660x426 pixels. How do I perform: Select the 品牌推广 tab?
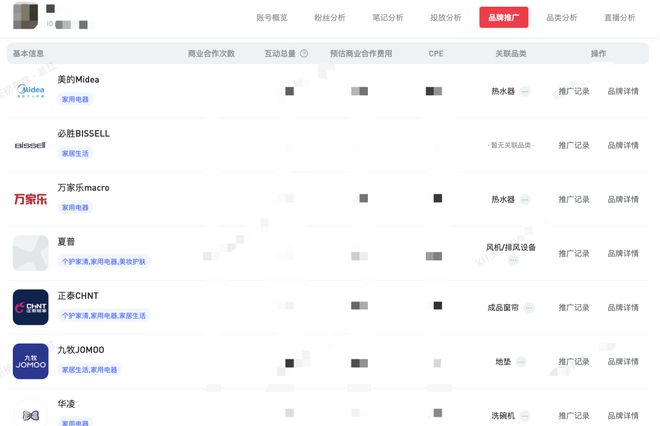click(x=504, y=18)
